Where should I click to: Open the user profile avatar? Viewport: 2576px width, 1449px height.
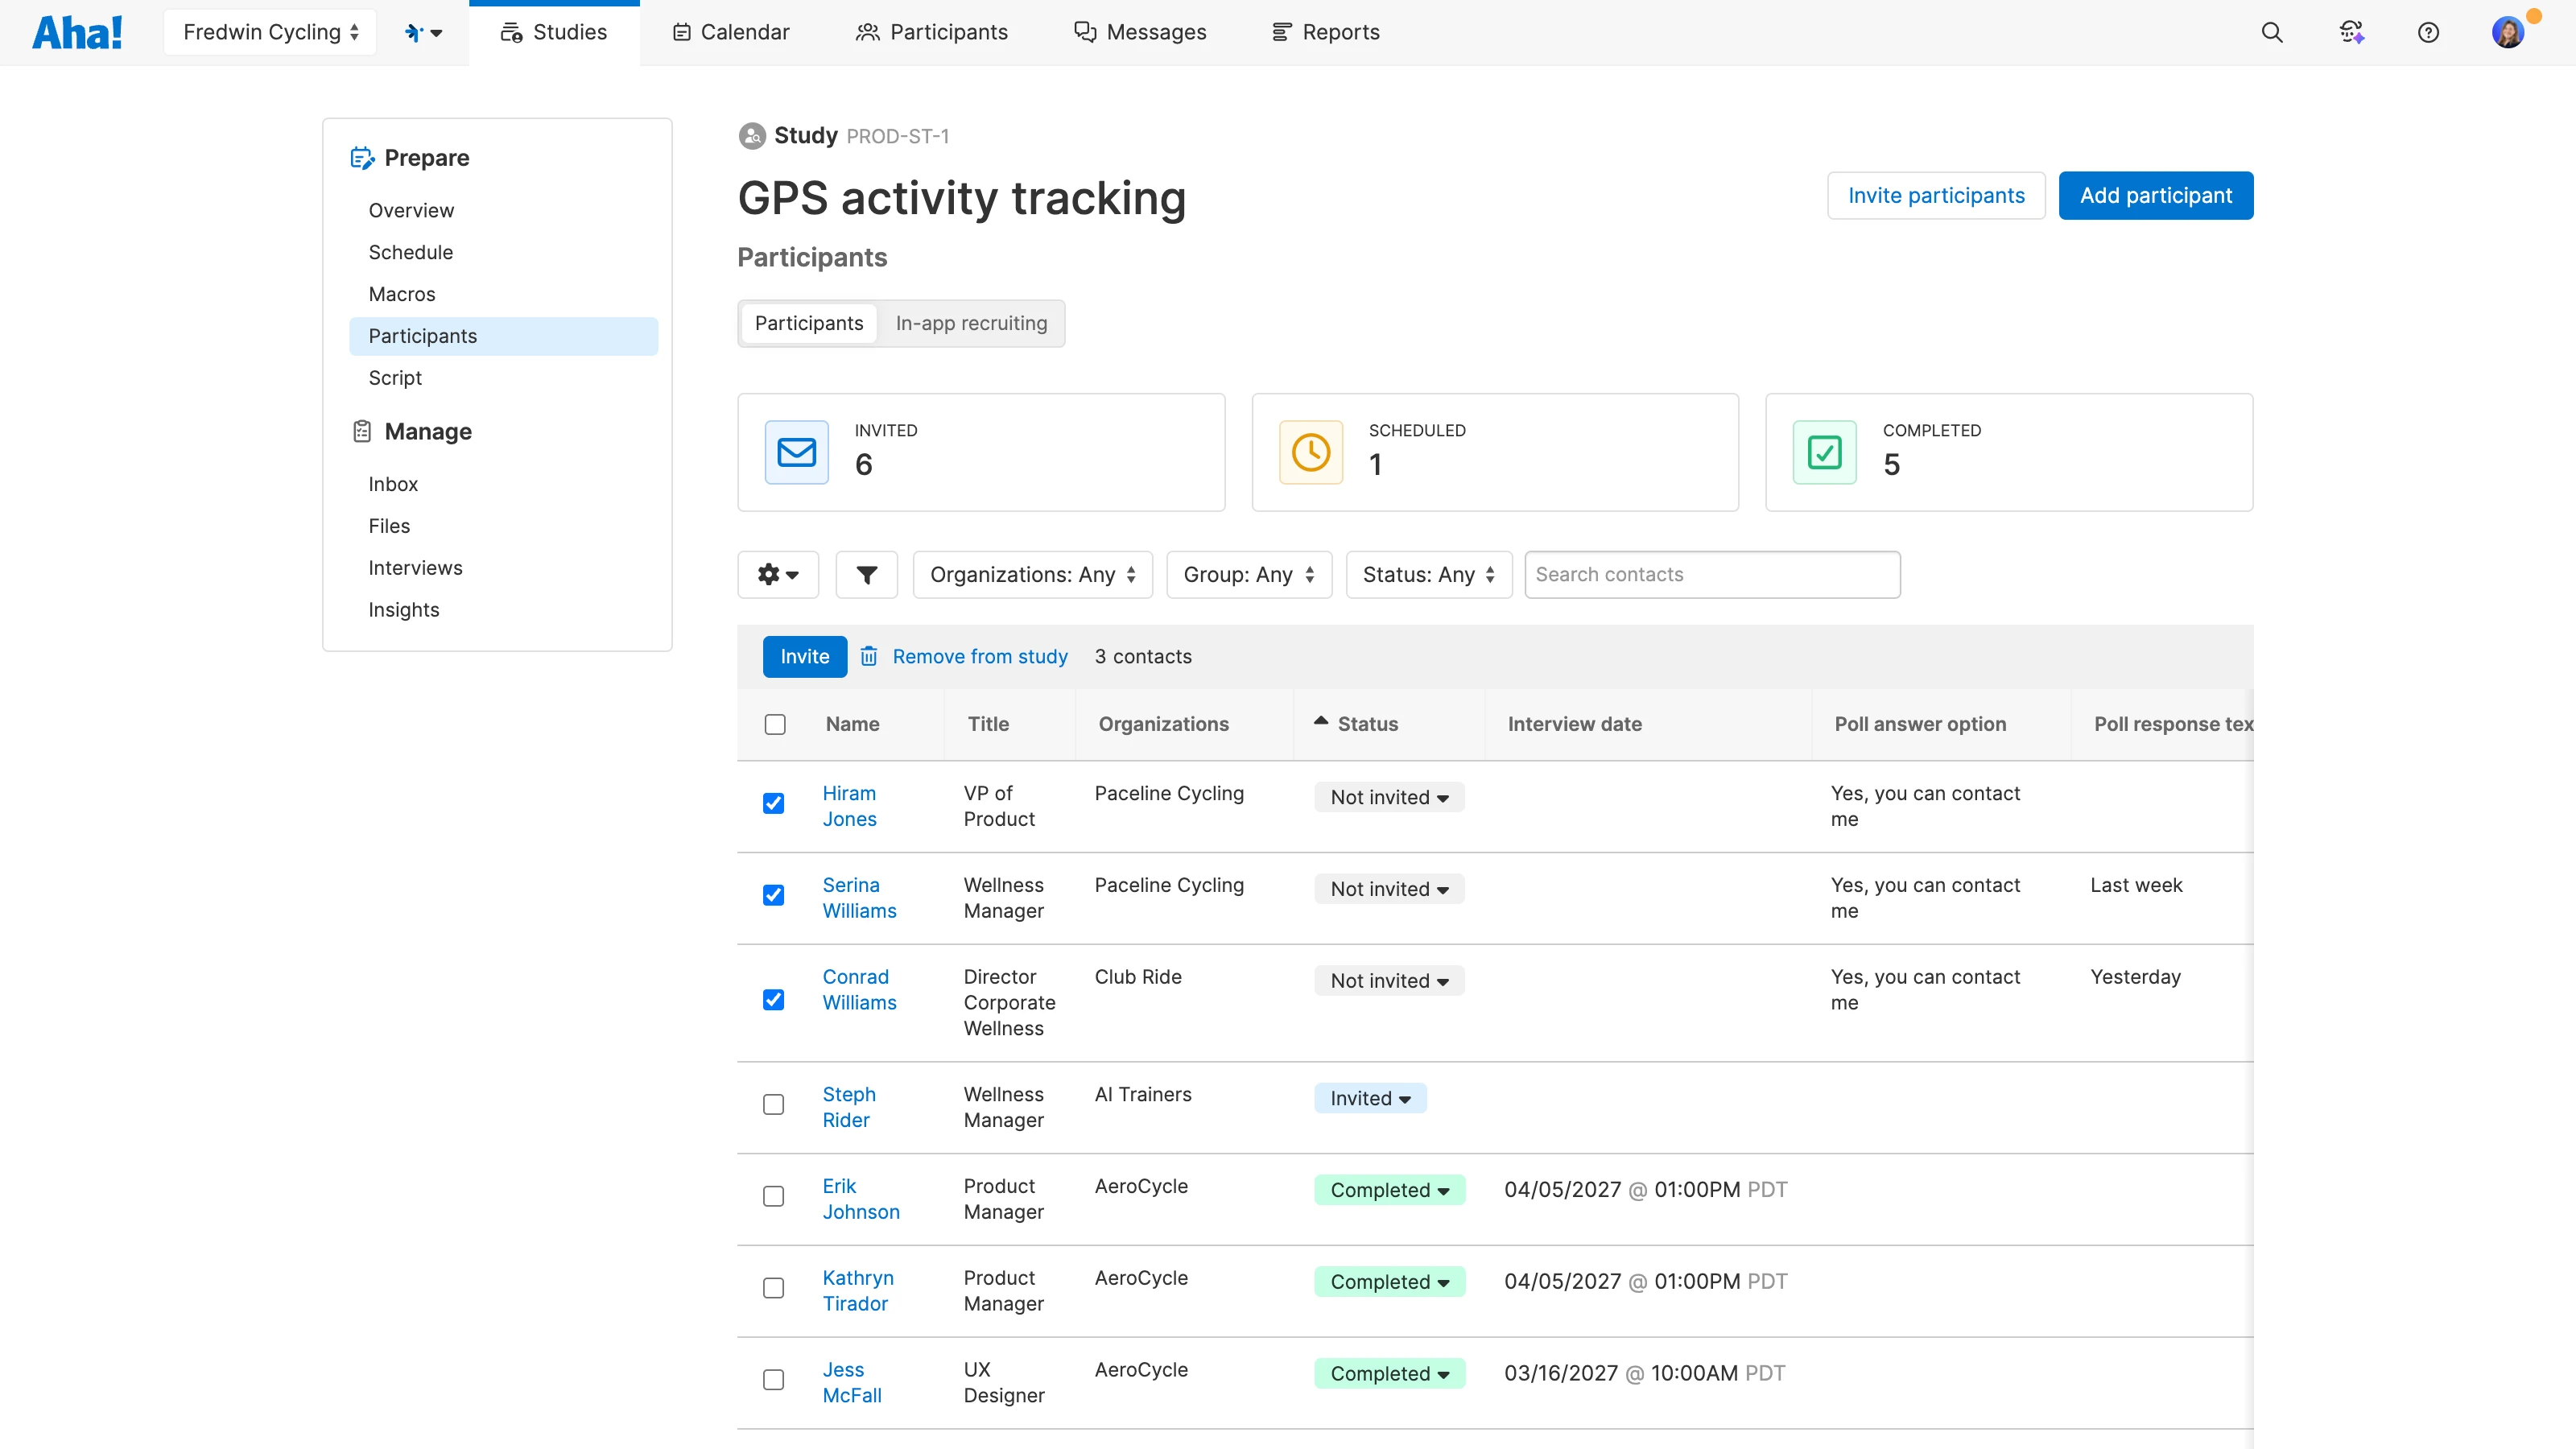click(x=2507, y=32)
